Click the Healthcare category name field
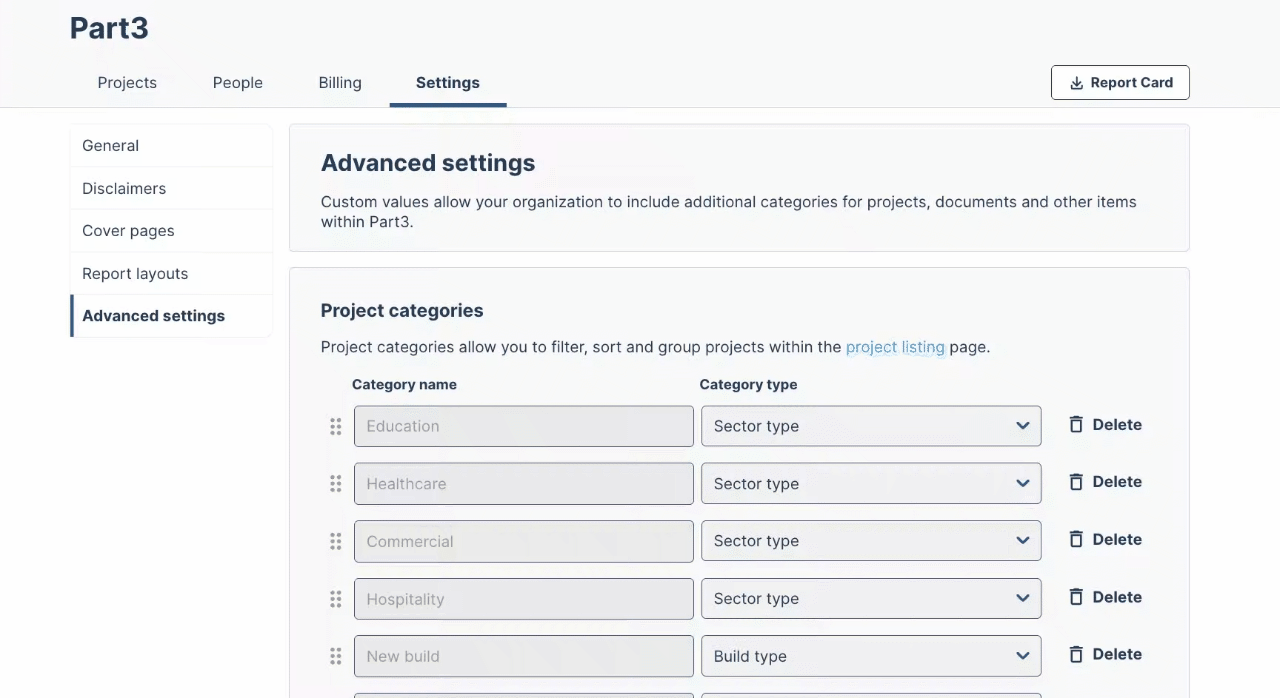This screenshot has height=698, width=1280. 523,483
